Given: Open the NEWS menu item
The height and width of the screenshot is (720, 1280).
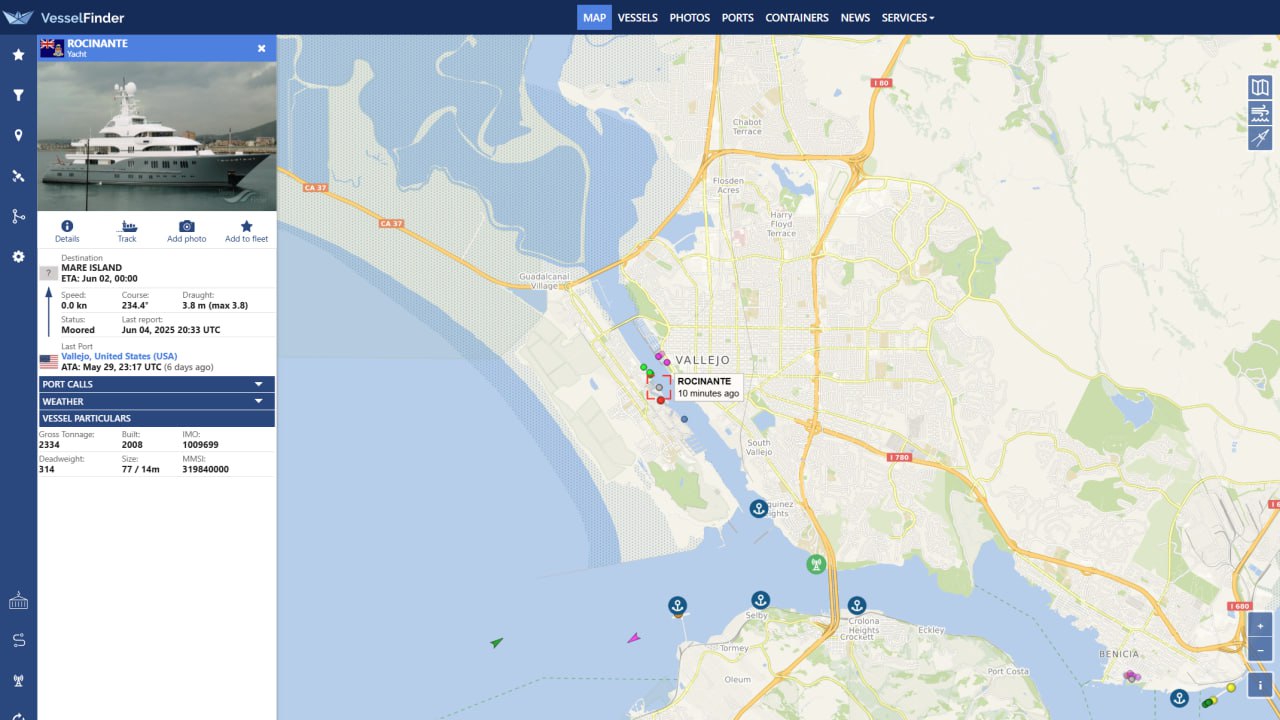Looking at the screenshot, I should point(855,17).
